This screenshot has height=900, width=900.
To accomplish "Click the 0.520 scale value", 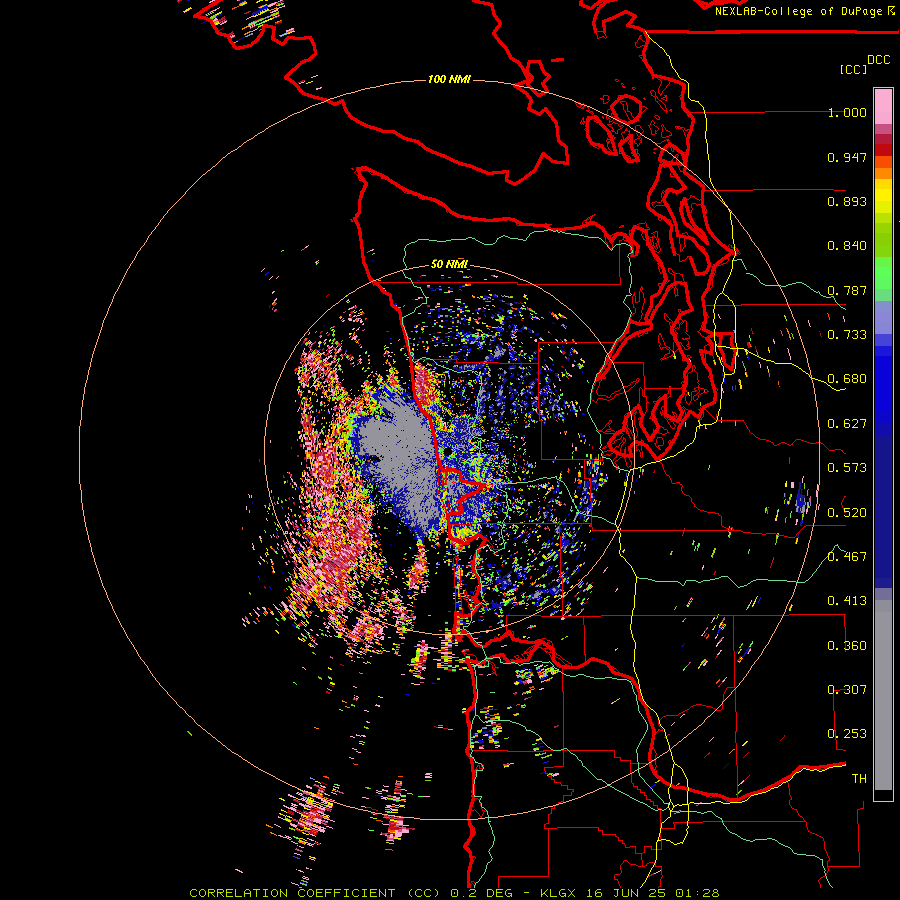I will click(x=847, y=512).
